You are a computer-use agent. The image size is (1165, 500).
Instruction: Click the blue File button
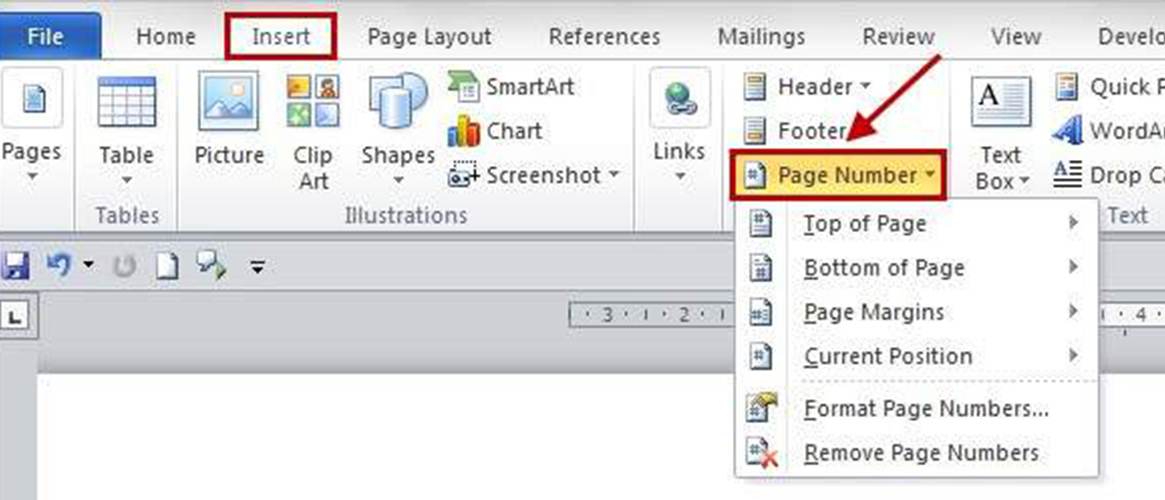45,37
